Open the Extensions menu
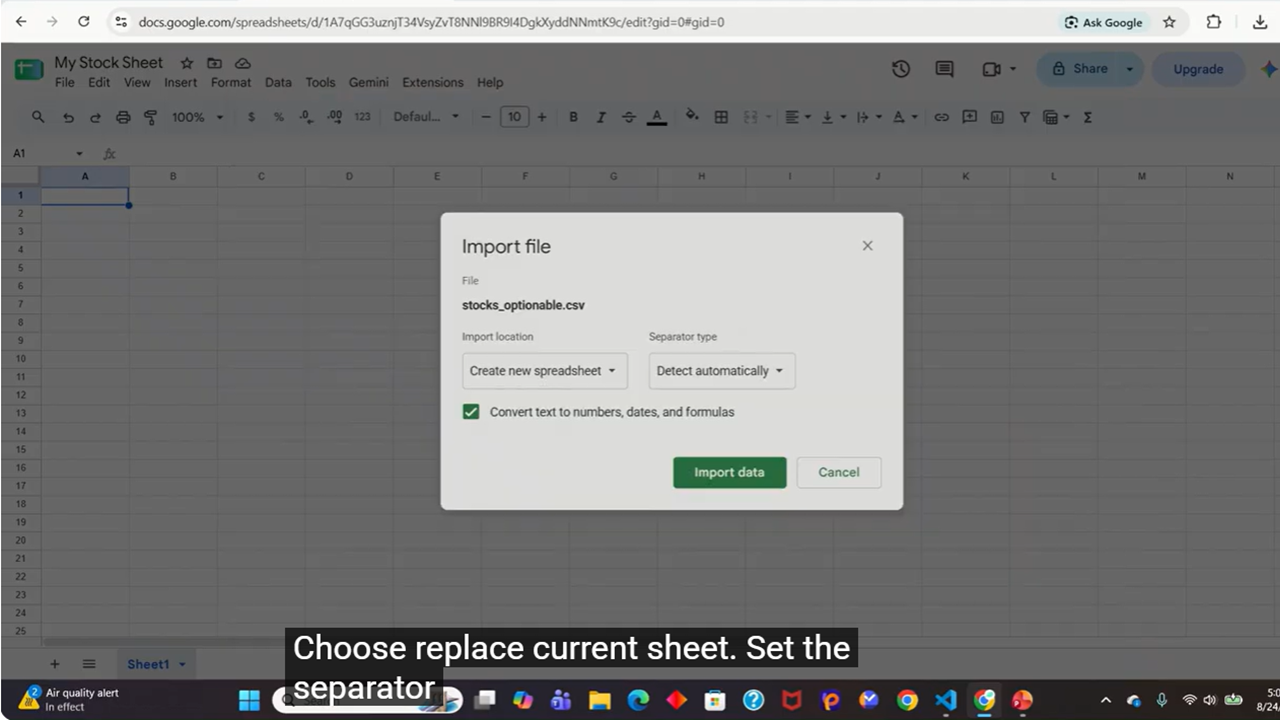 [433, 83]
